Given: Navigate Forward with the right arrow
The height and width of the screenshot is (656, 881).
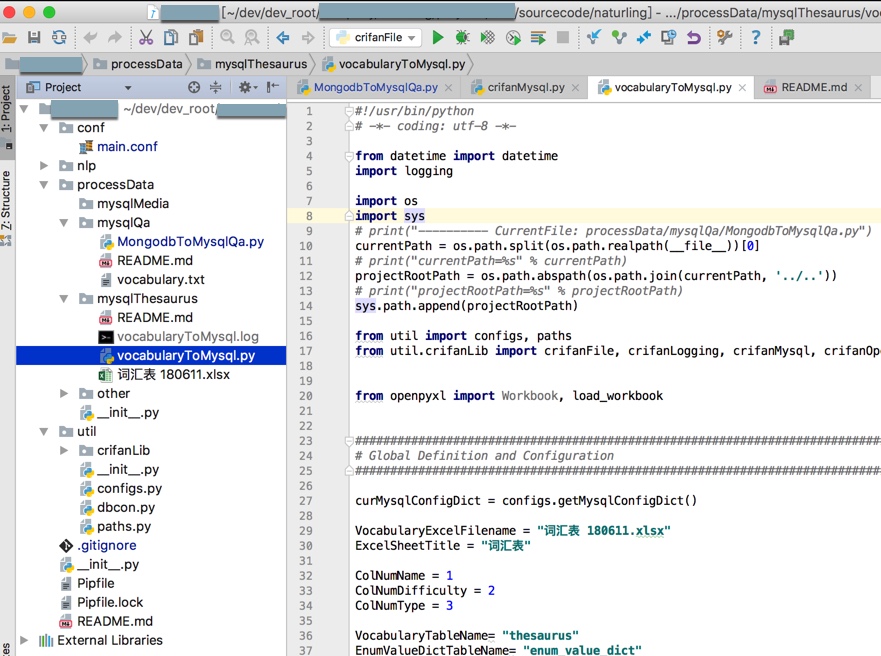Looking at the screenshot, I should 308,38.
